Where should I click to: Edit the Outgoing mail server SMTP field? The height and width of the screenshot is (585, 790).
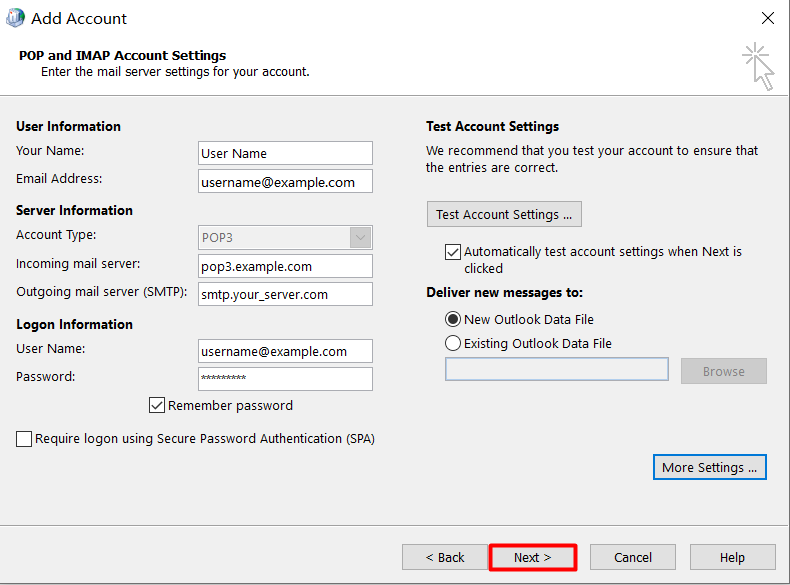click(285, 294)
